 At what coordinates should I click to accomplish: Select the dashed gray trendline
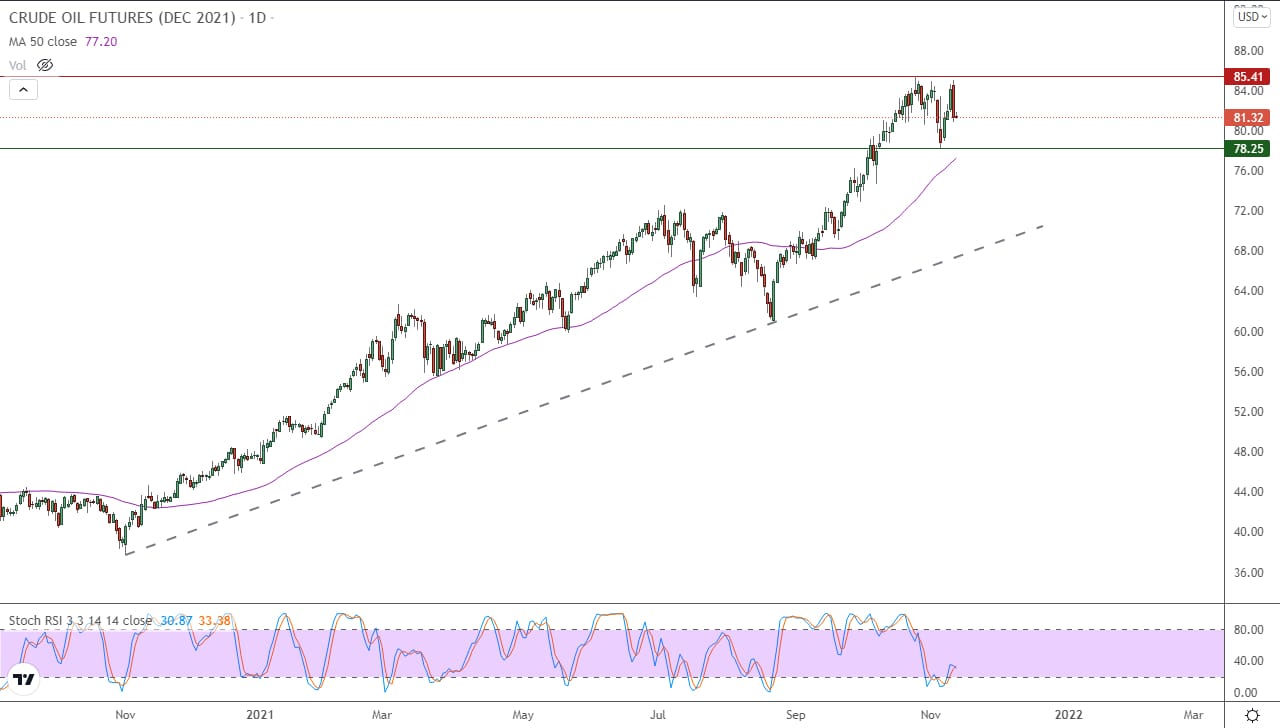tap(585, 390)
